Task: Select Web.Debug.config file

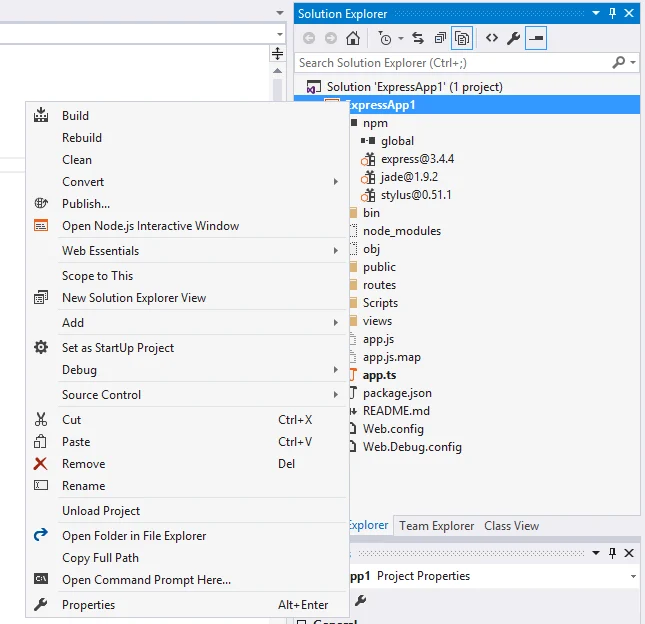Action: (x=412, y=447)
